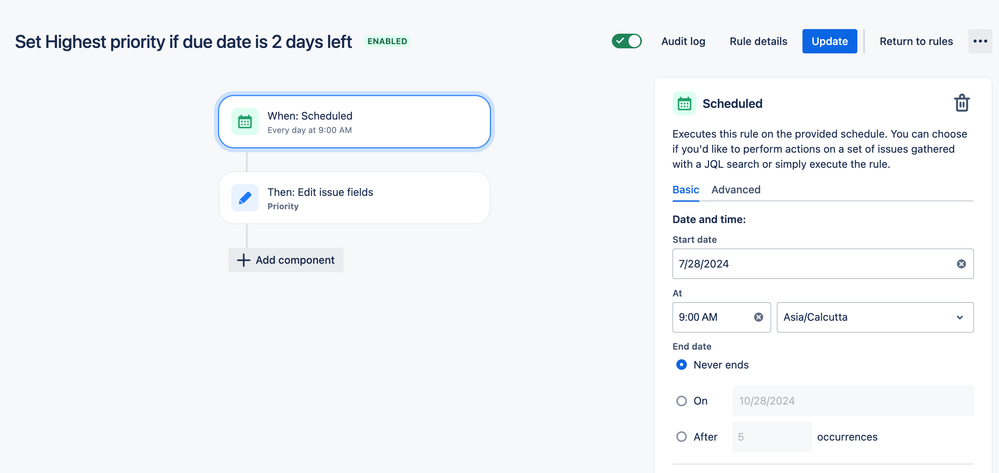The width and height of the screenshot is (999, 473).
Task: Expand the Asia/Calcutta timezone dropdown
Action: pyautogui.click(x=875, y=317)
